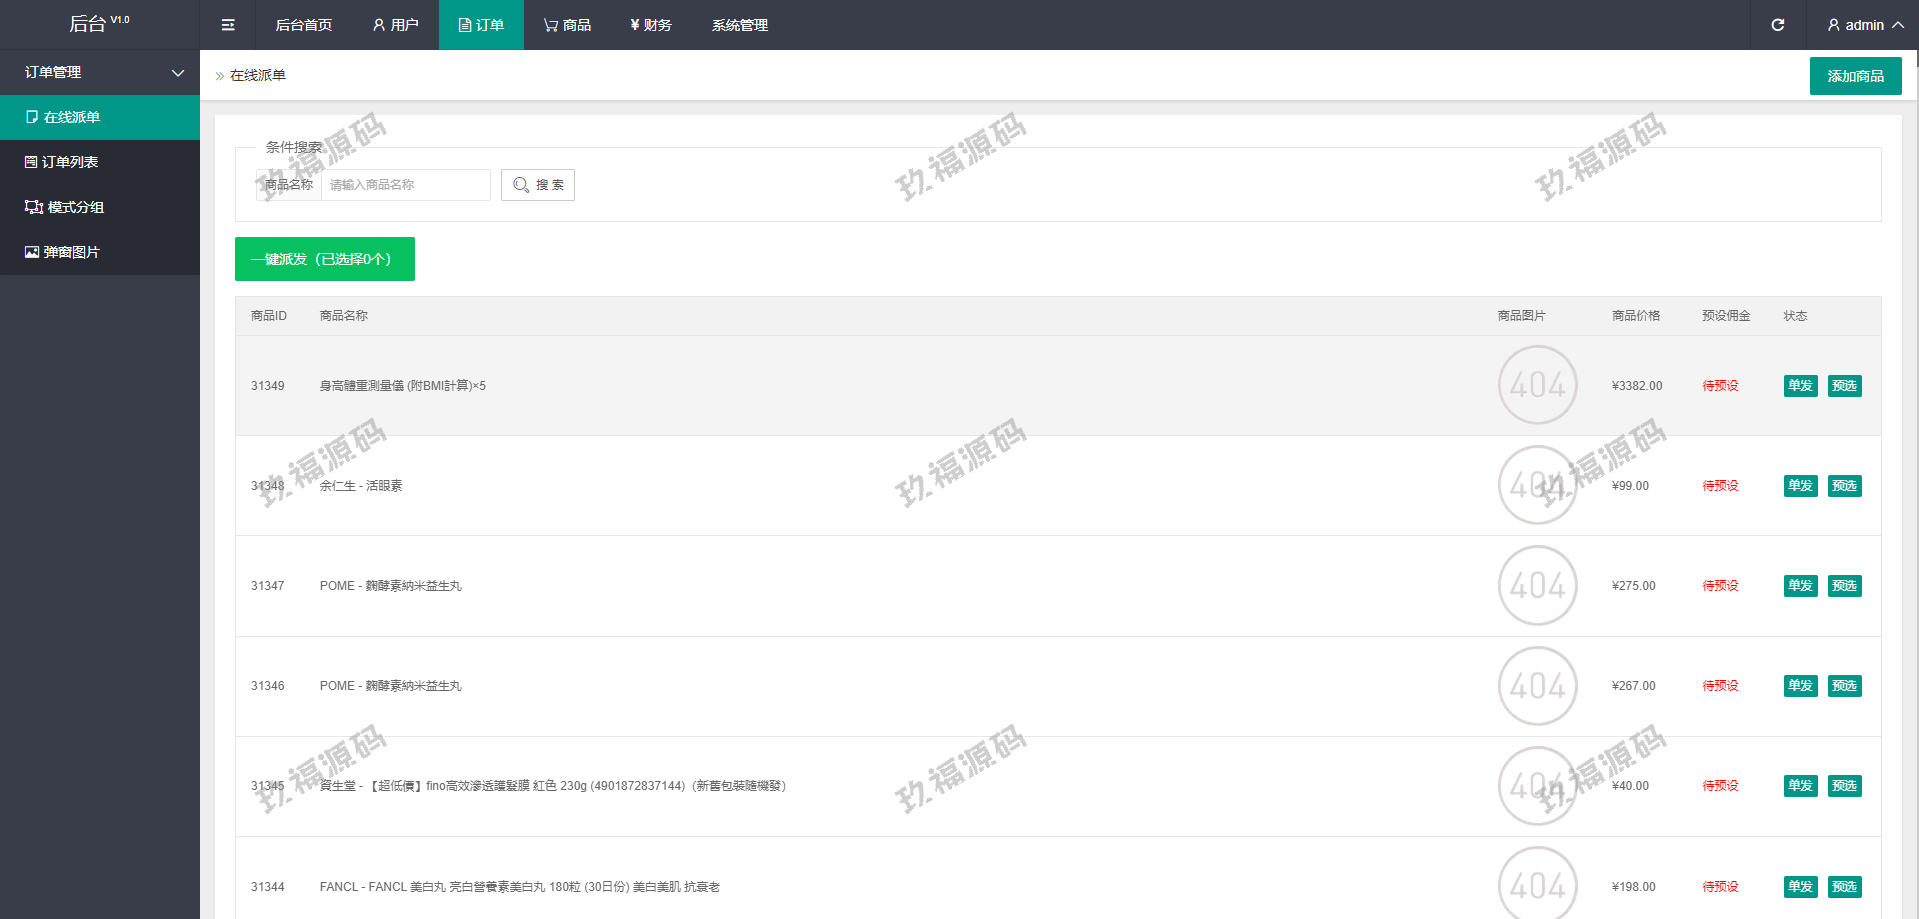
Task: Click the 404 thumbnail for product 31349
Action: 1537,385
